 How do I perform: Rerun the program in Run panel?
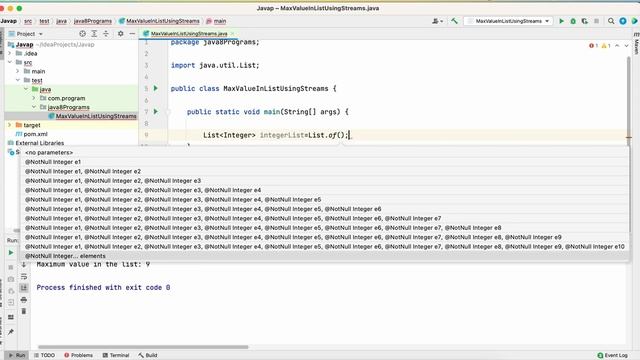11,253
